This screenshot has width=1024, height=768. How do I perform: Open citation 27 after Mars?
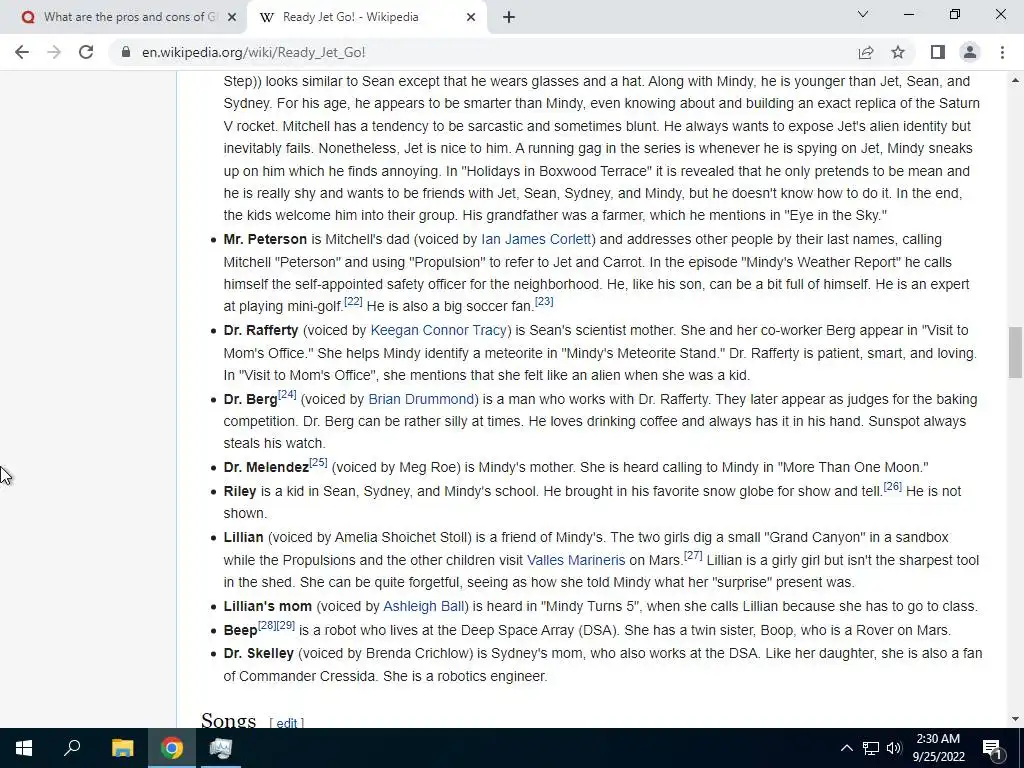[693, 555]
